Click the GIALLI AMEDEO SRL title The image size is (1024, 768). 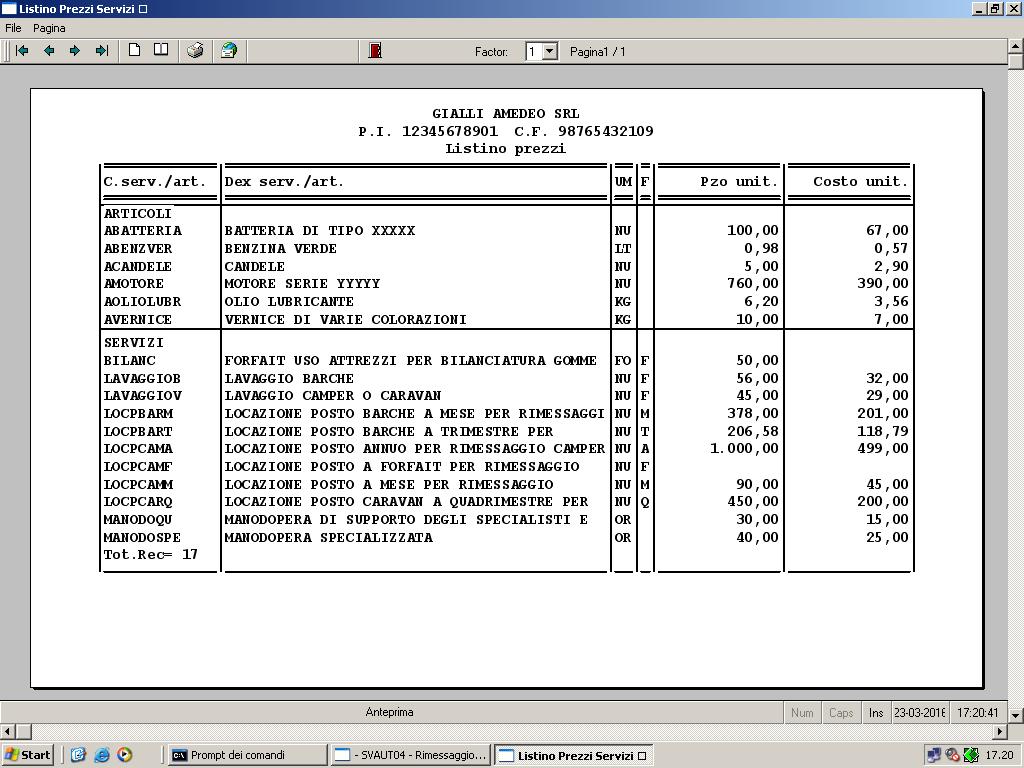(x=505, y=114)
